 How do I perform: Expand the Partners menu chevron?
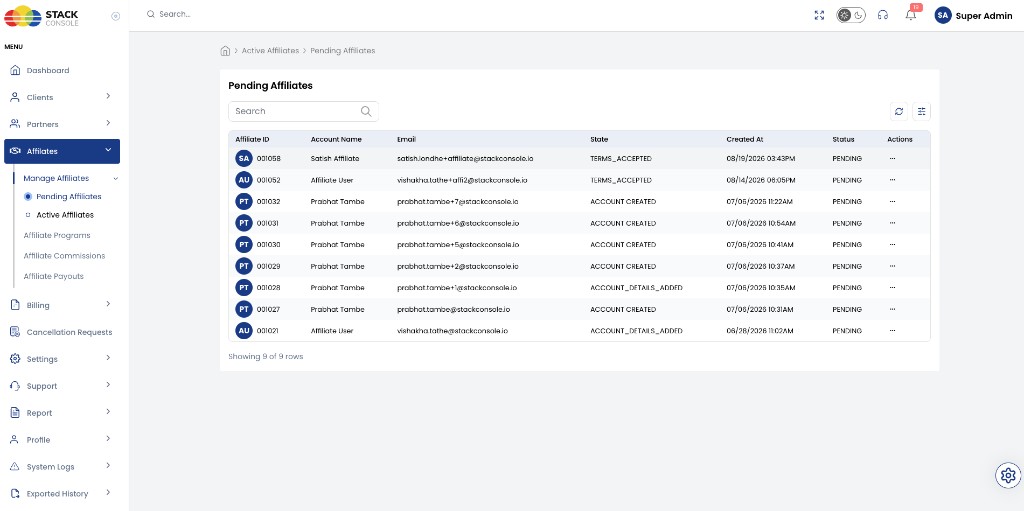tap(108, 123)
